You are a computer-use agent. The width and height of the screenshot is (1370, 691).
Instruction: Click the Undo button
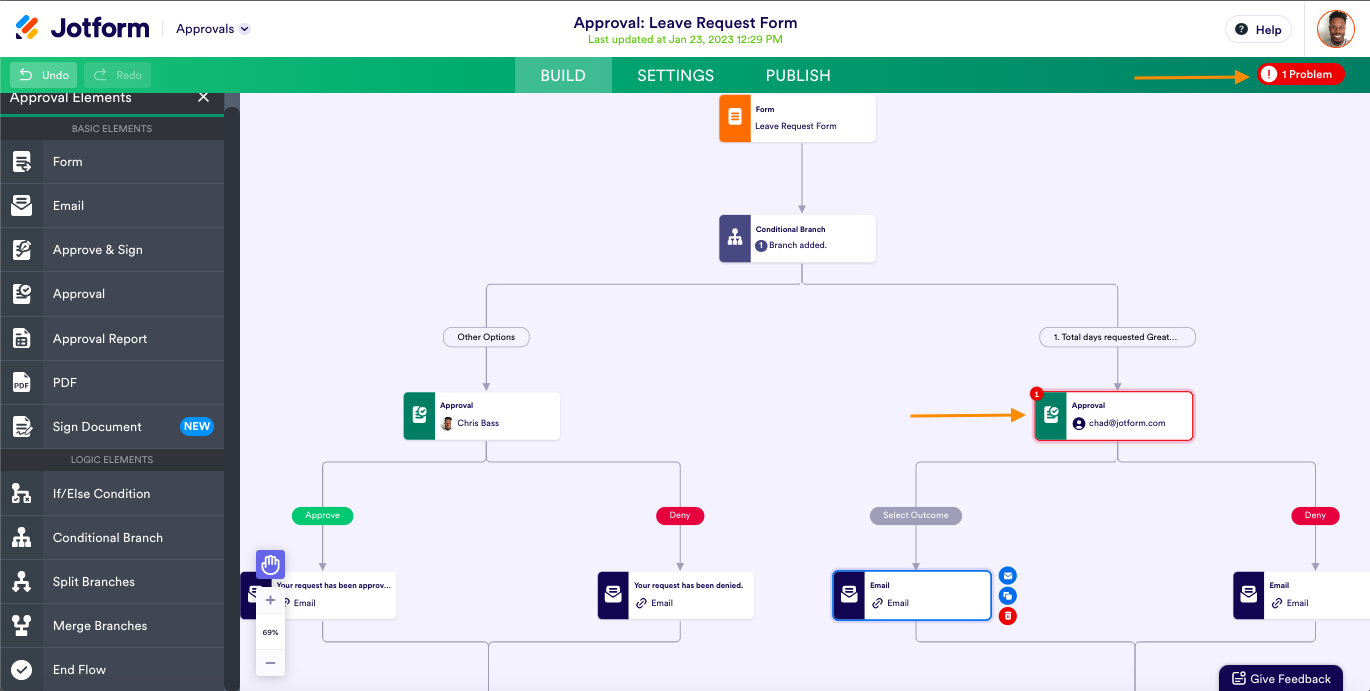[45, 75]
